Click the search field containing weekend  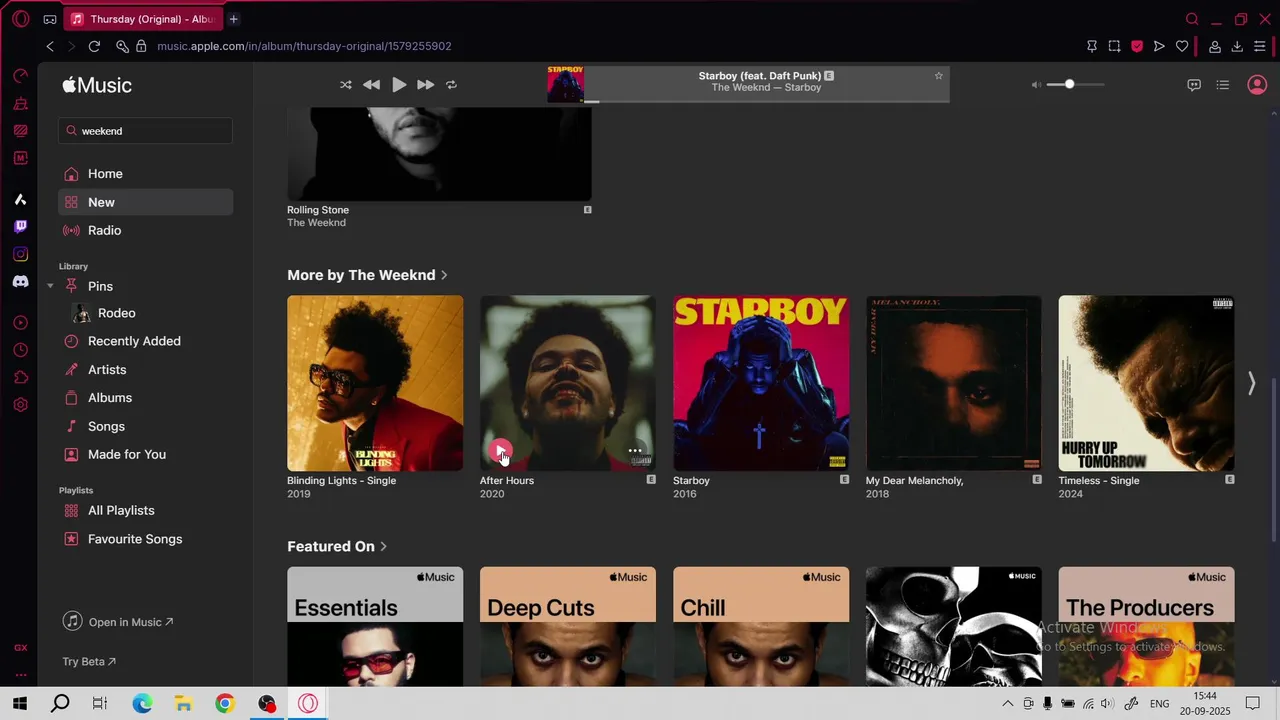coord(146,131)
